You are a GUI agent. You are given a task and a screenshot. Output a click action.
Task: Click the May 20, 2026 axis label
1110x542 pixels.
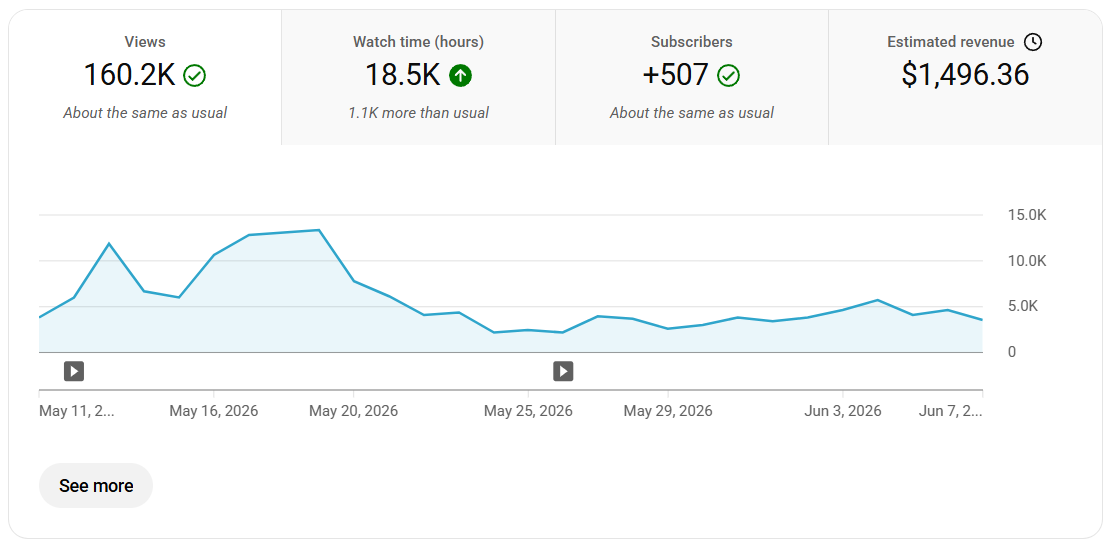click(x=353, y=411)
